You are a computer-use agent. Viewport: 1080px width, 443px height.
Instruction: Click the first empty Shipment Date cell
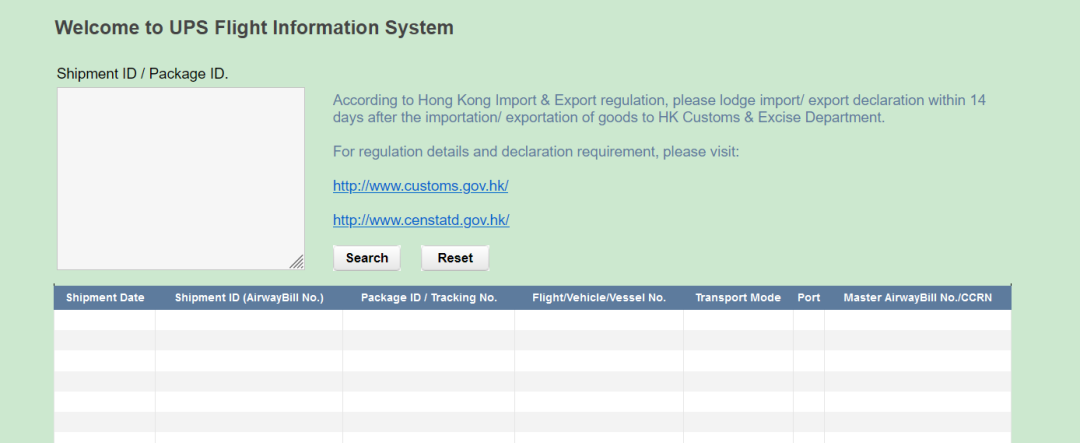coord(105,320)
